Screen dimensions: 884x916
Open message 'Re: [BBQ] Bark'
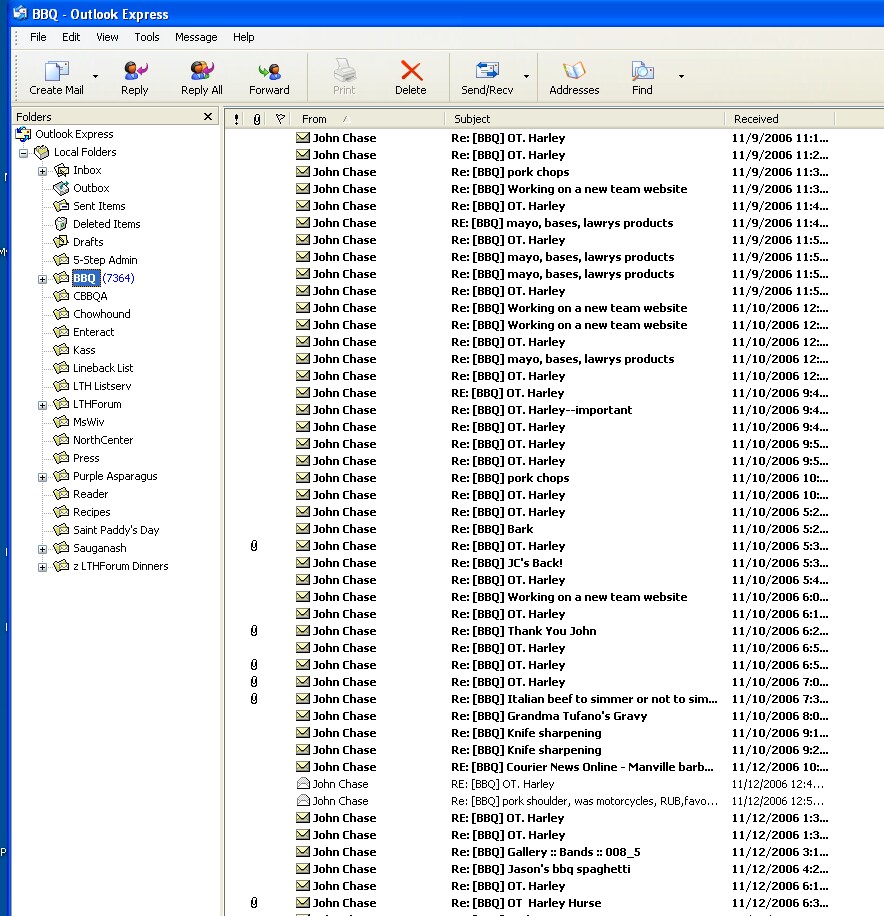[492, 529]
